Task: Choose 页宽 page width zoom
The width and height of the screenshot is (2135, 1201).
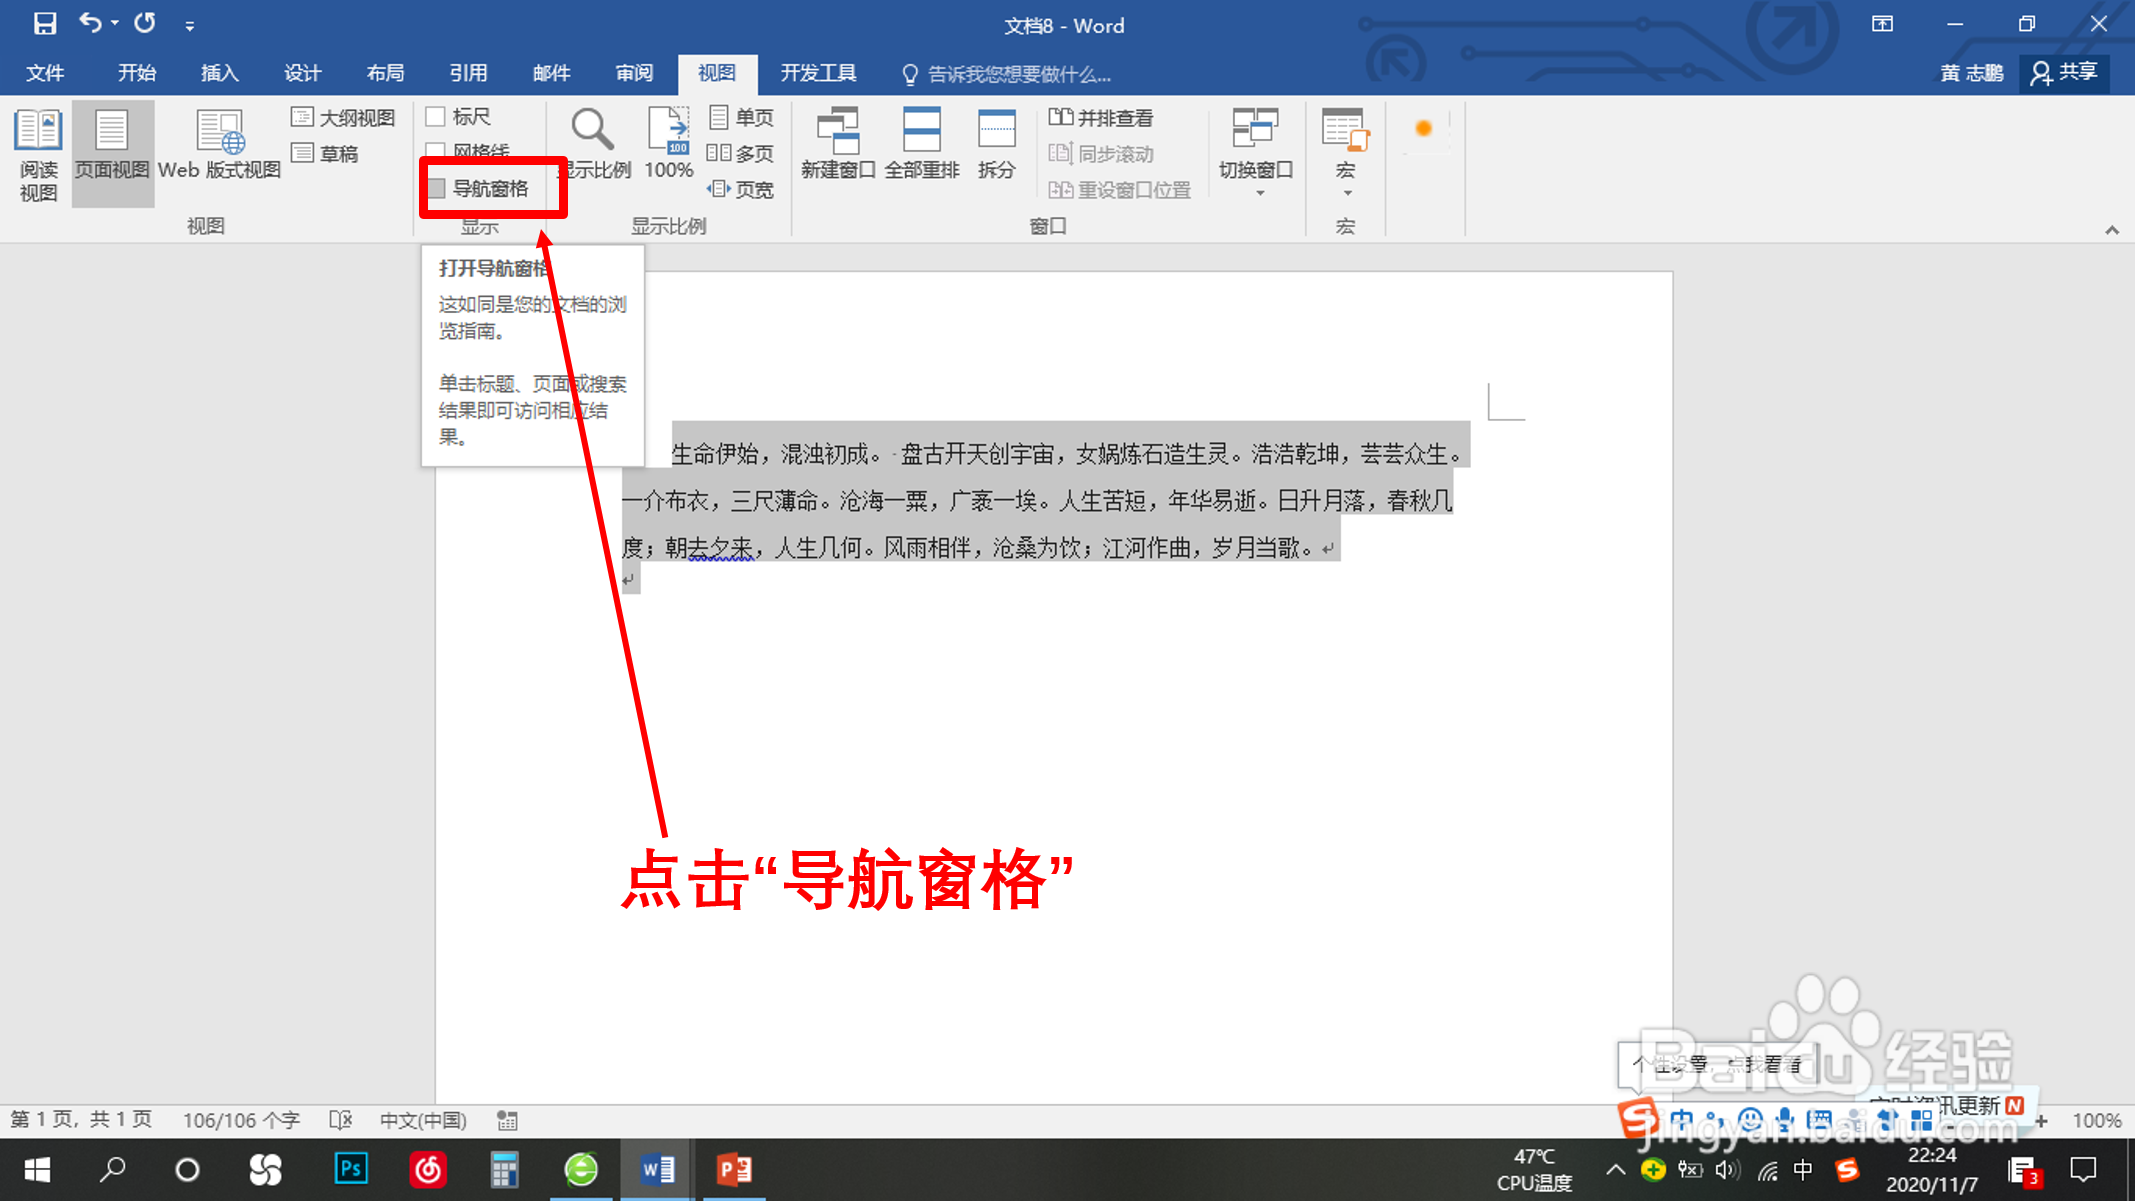Action: [x=741, y=190]
